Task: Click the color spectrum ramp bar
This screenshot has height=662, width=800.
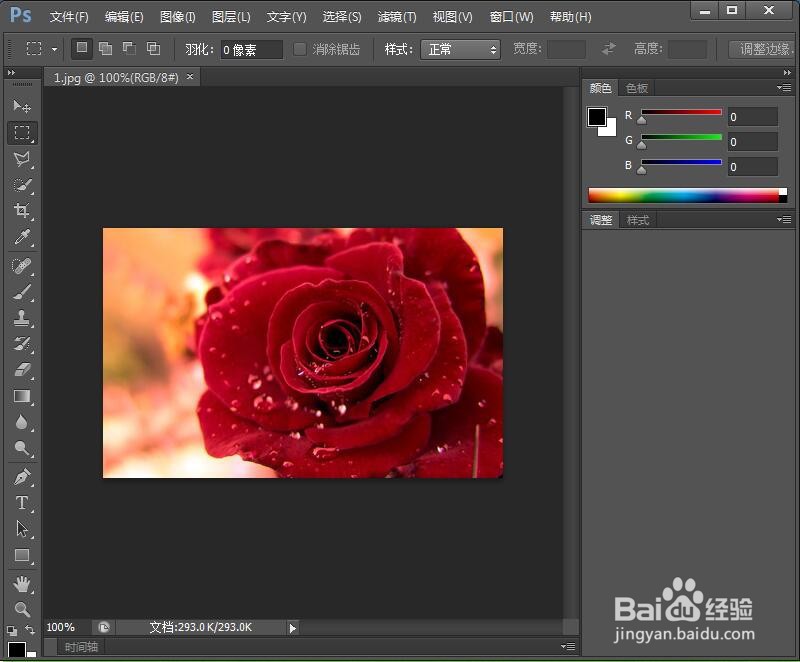Action: [x=687, y=195]
